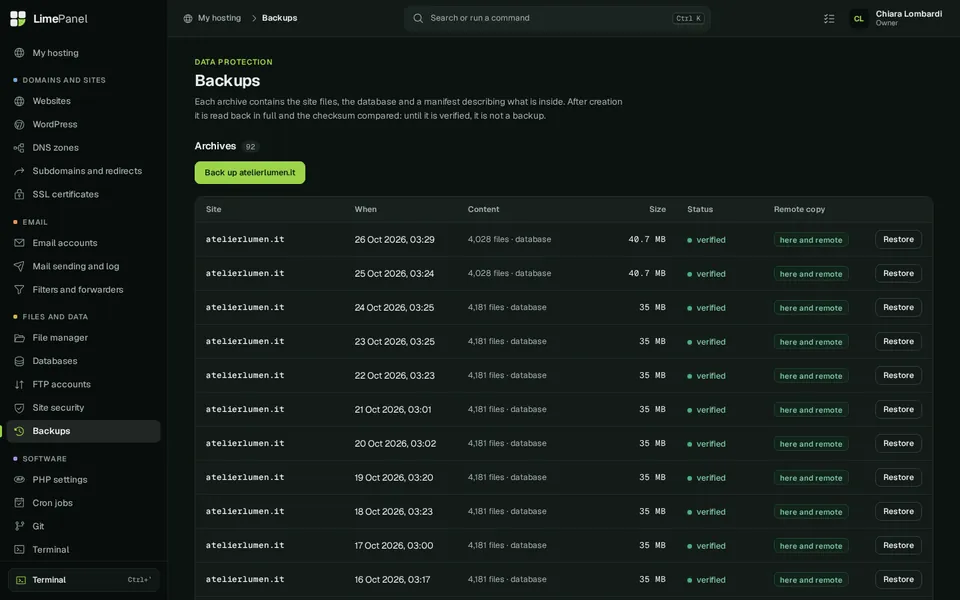The width and height of the screenshot is (960, 600).
Task: Go to Cron jobs
Action: click(83, 503)
